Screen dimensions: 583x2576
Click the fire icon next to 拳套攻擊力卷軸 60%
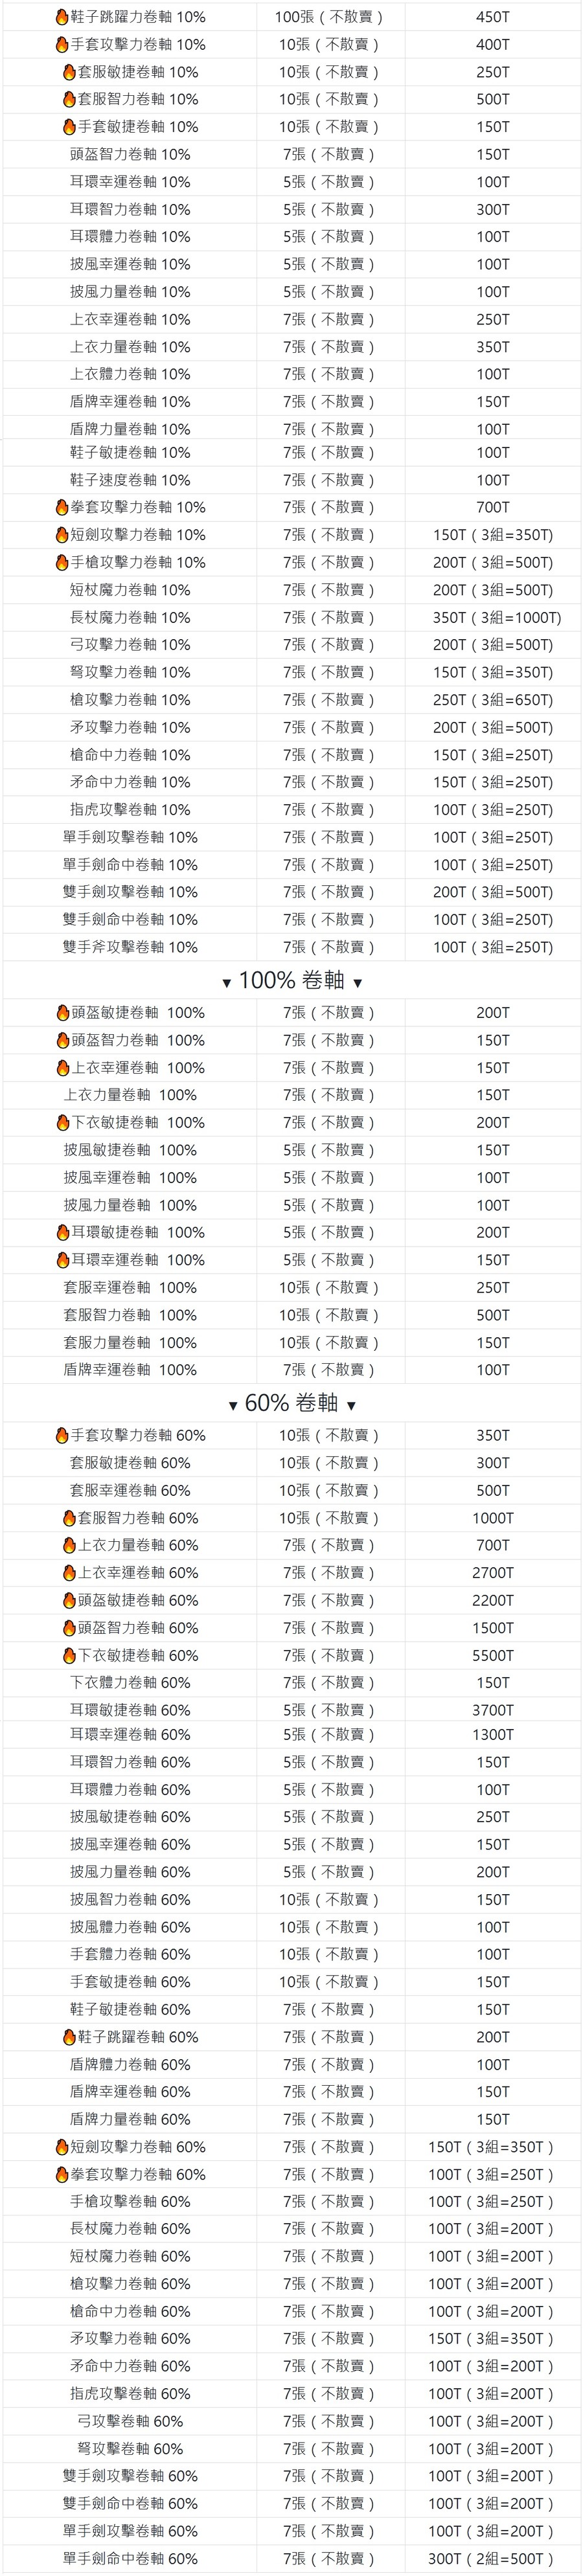pyautogui.click(x=62, y=2174)
